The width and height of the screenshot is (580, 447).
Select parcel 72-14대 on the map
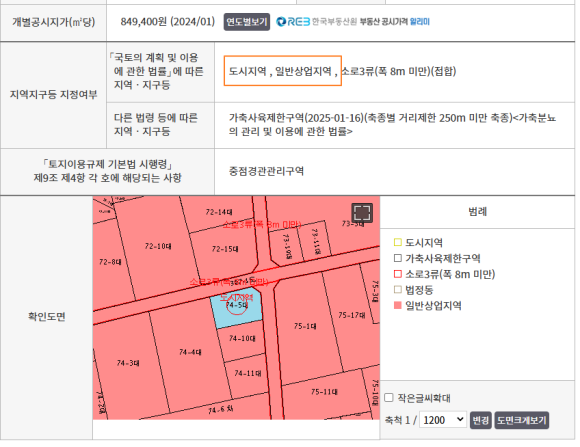[x=219, y=212]
